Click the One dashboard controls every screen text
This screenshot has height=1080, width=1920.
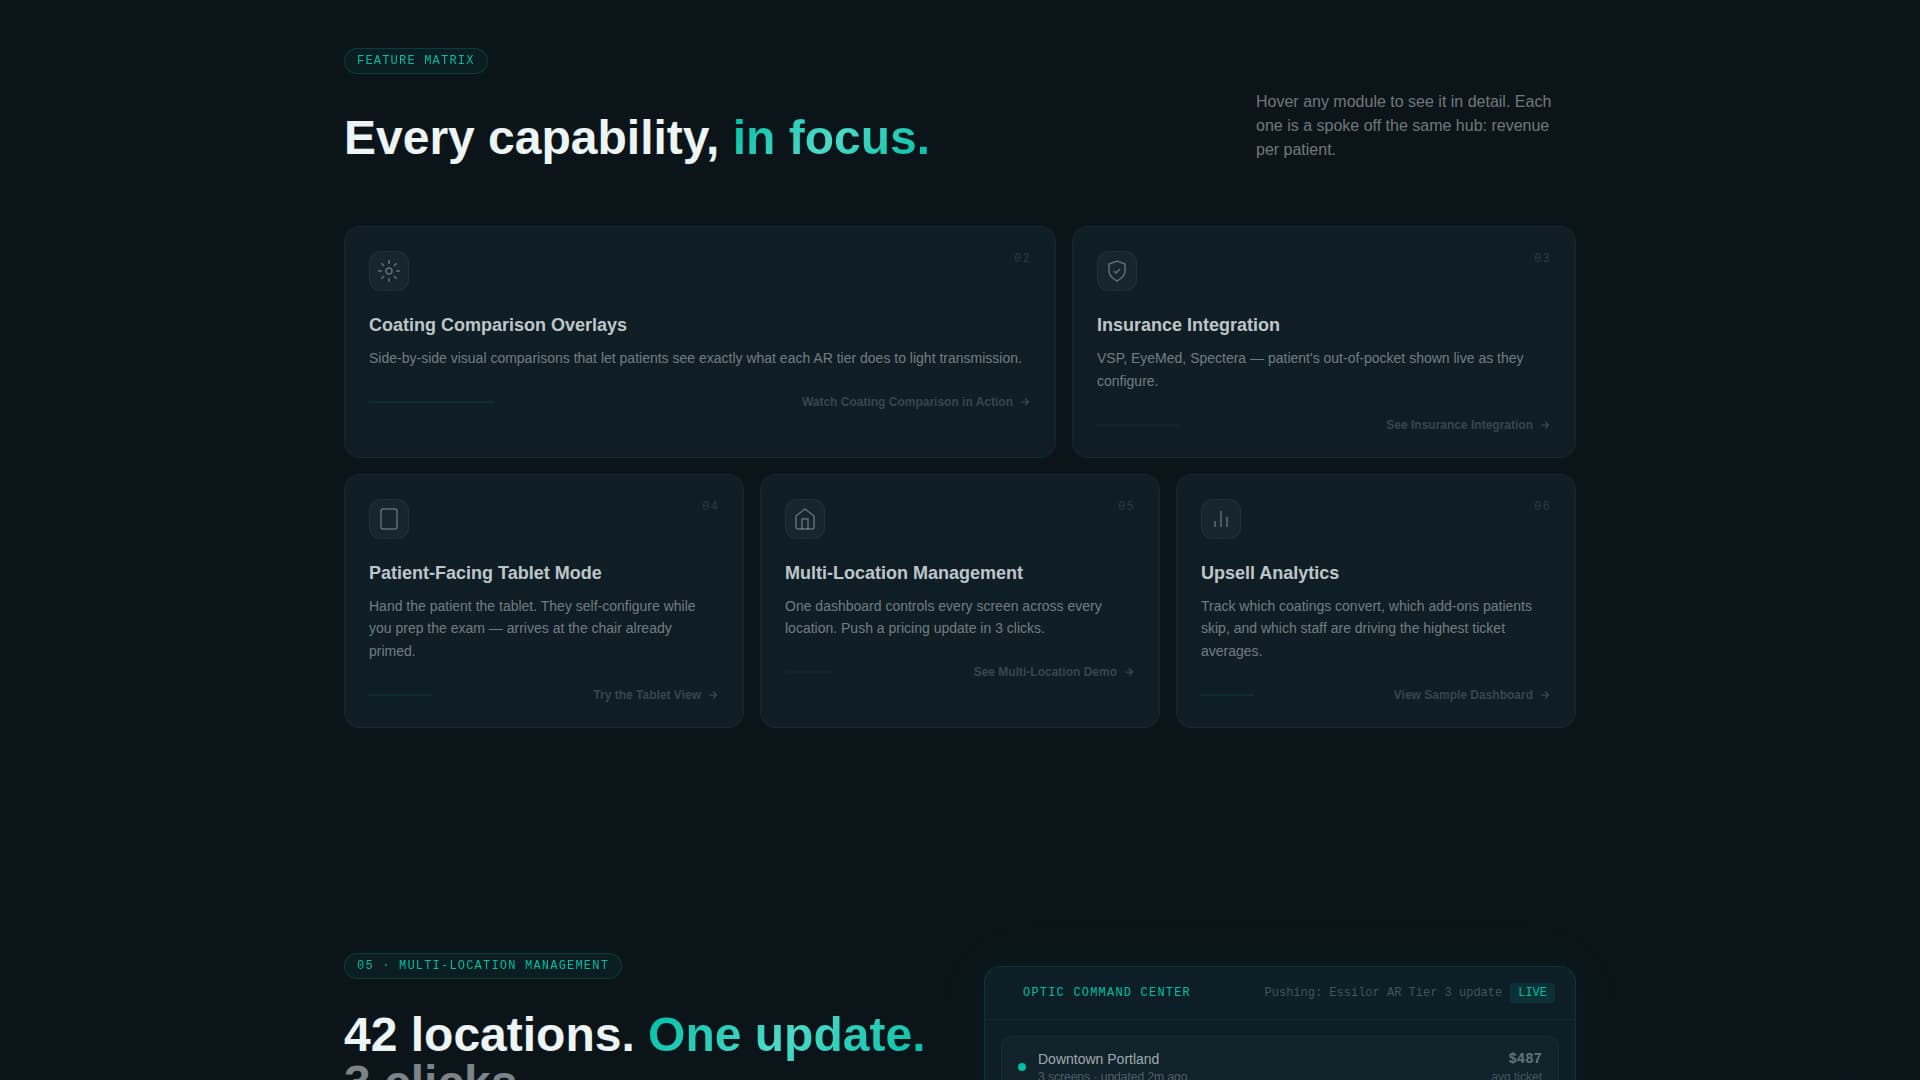point(943,617)
